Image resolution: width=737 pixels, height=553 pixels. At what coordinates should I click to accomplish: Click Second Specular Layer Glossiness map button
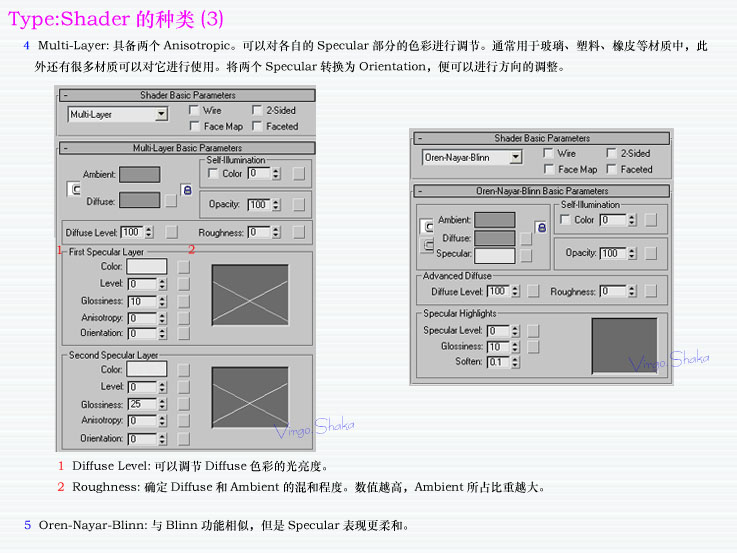coord(184,404)
